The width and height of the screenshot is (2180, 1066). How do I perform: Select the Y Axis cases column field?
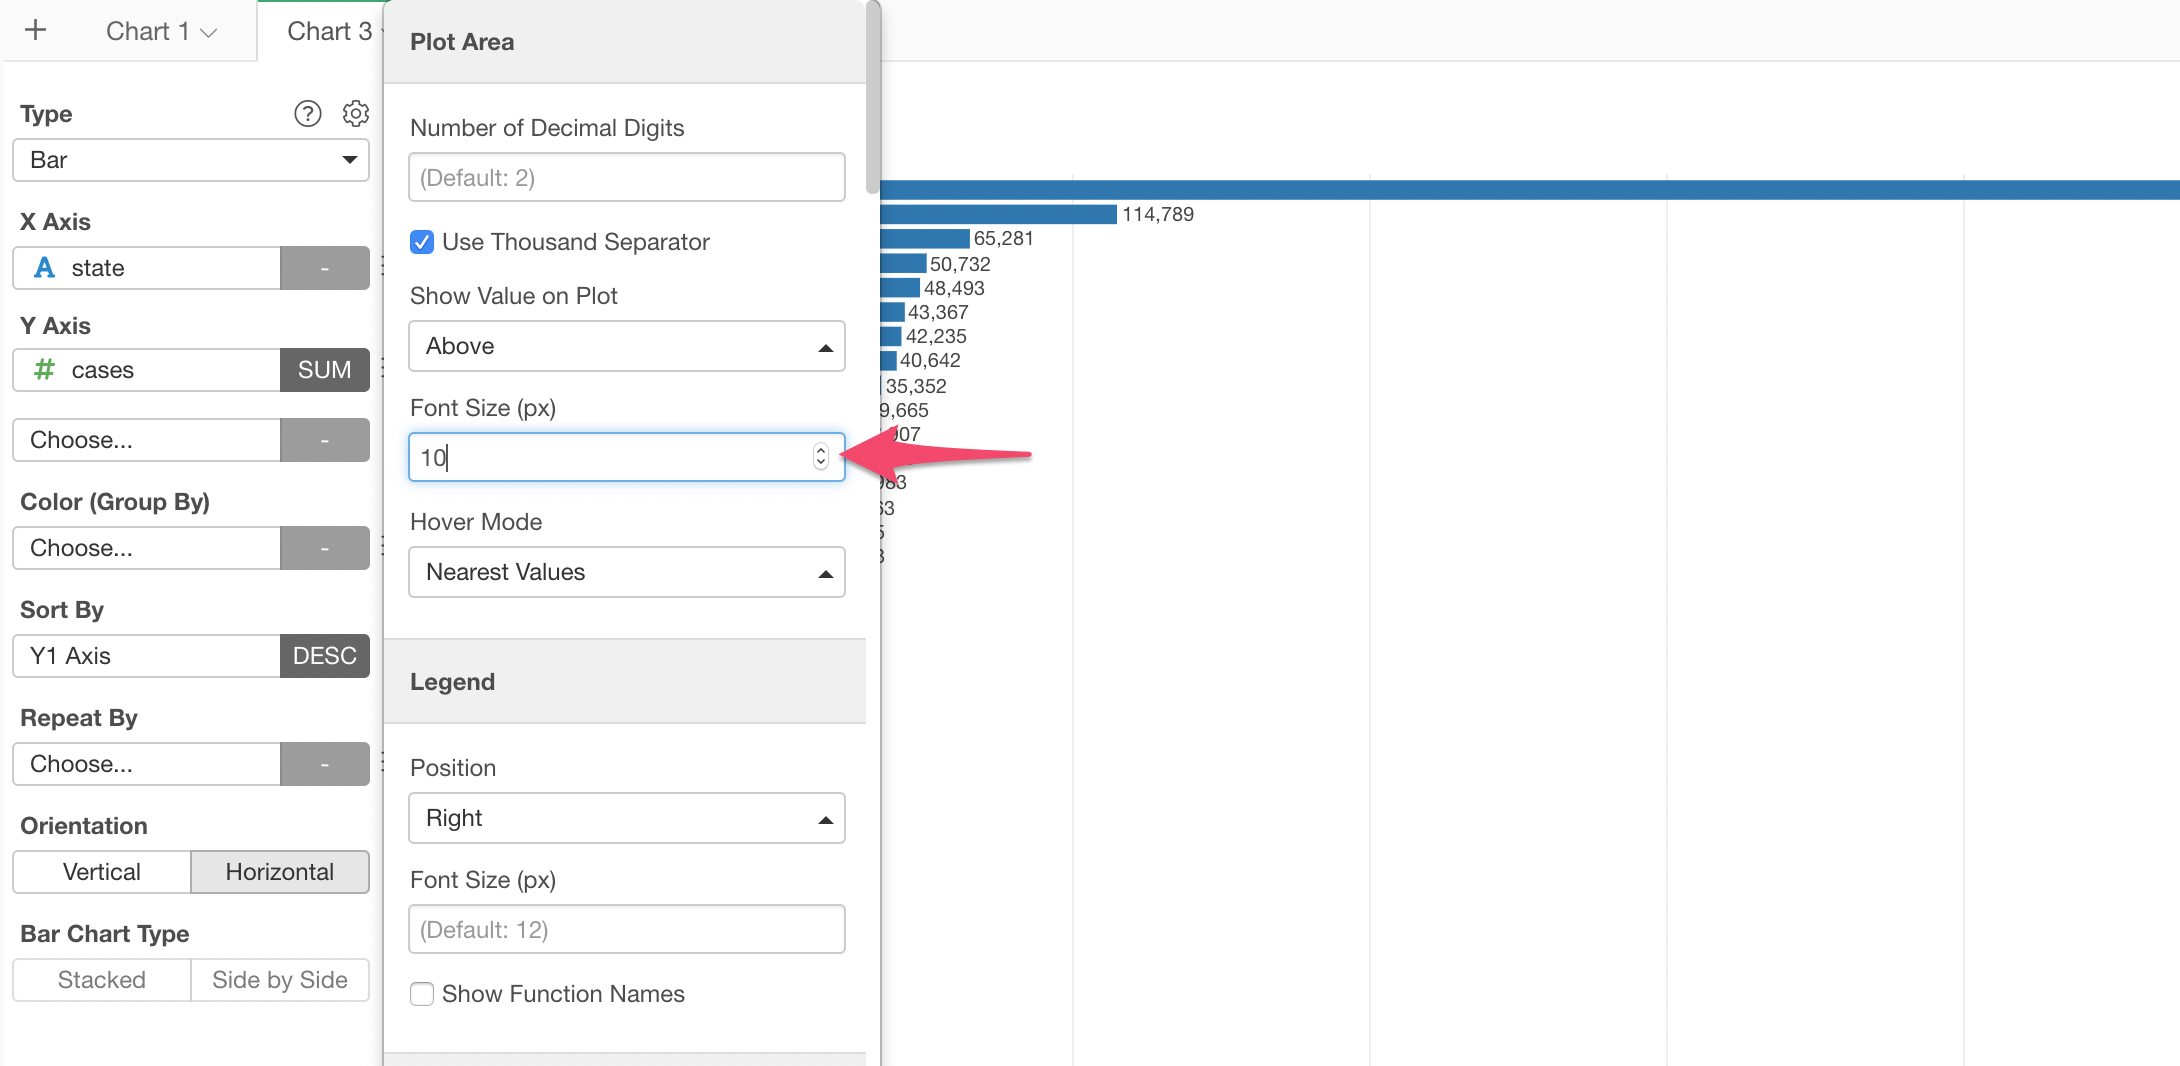[x=147, y=370]
